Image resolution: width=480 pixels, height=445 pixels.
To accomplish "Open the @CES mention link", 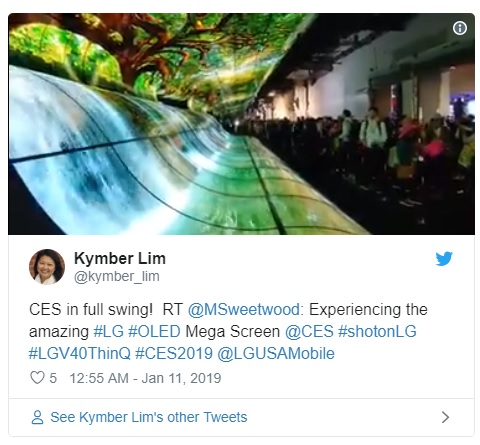I will pos(309,331).
